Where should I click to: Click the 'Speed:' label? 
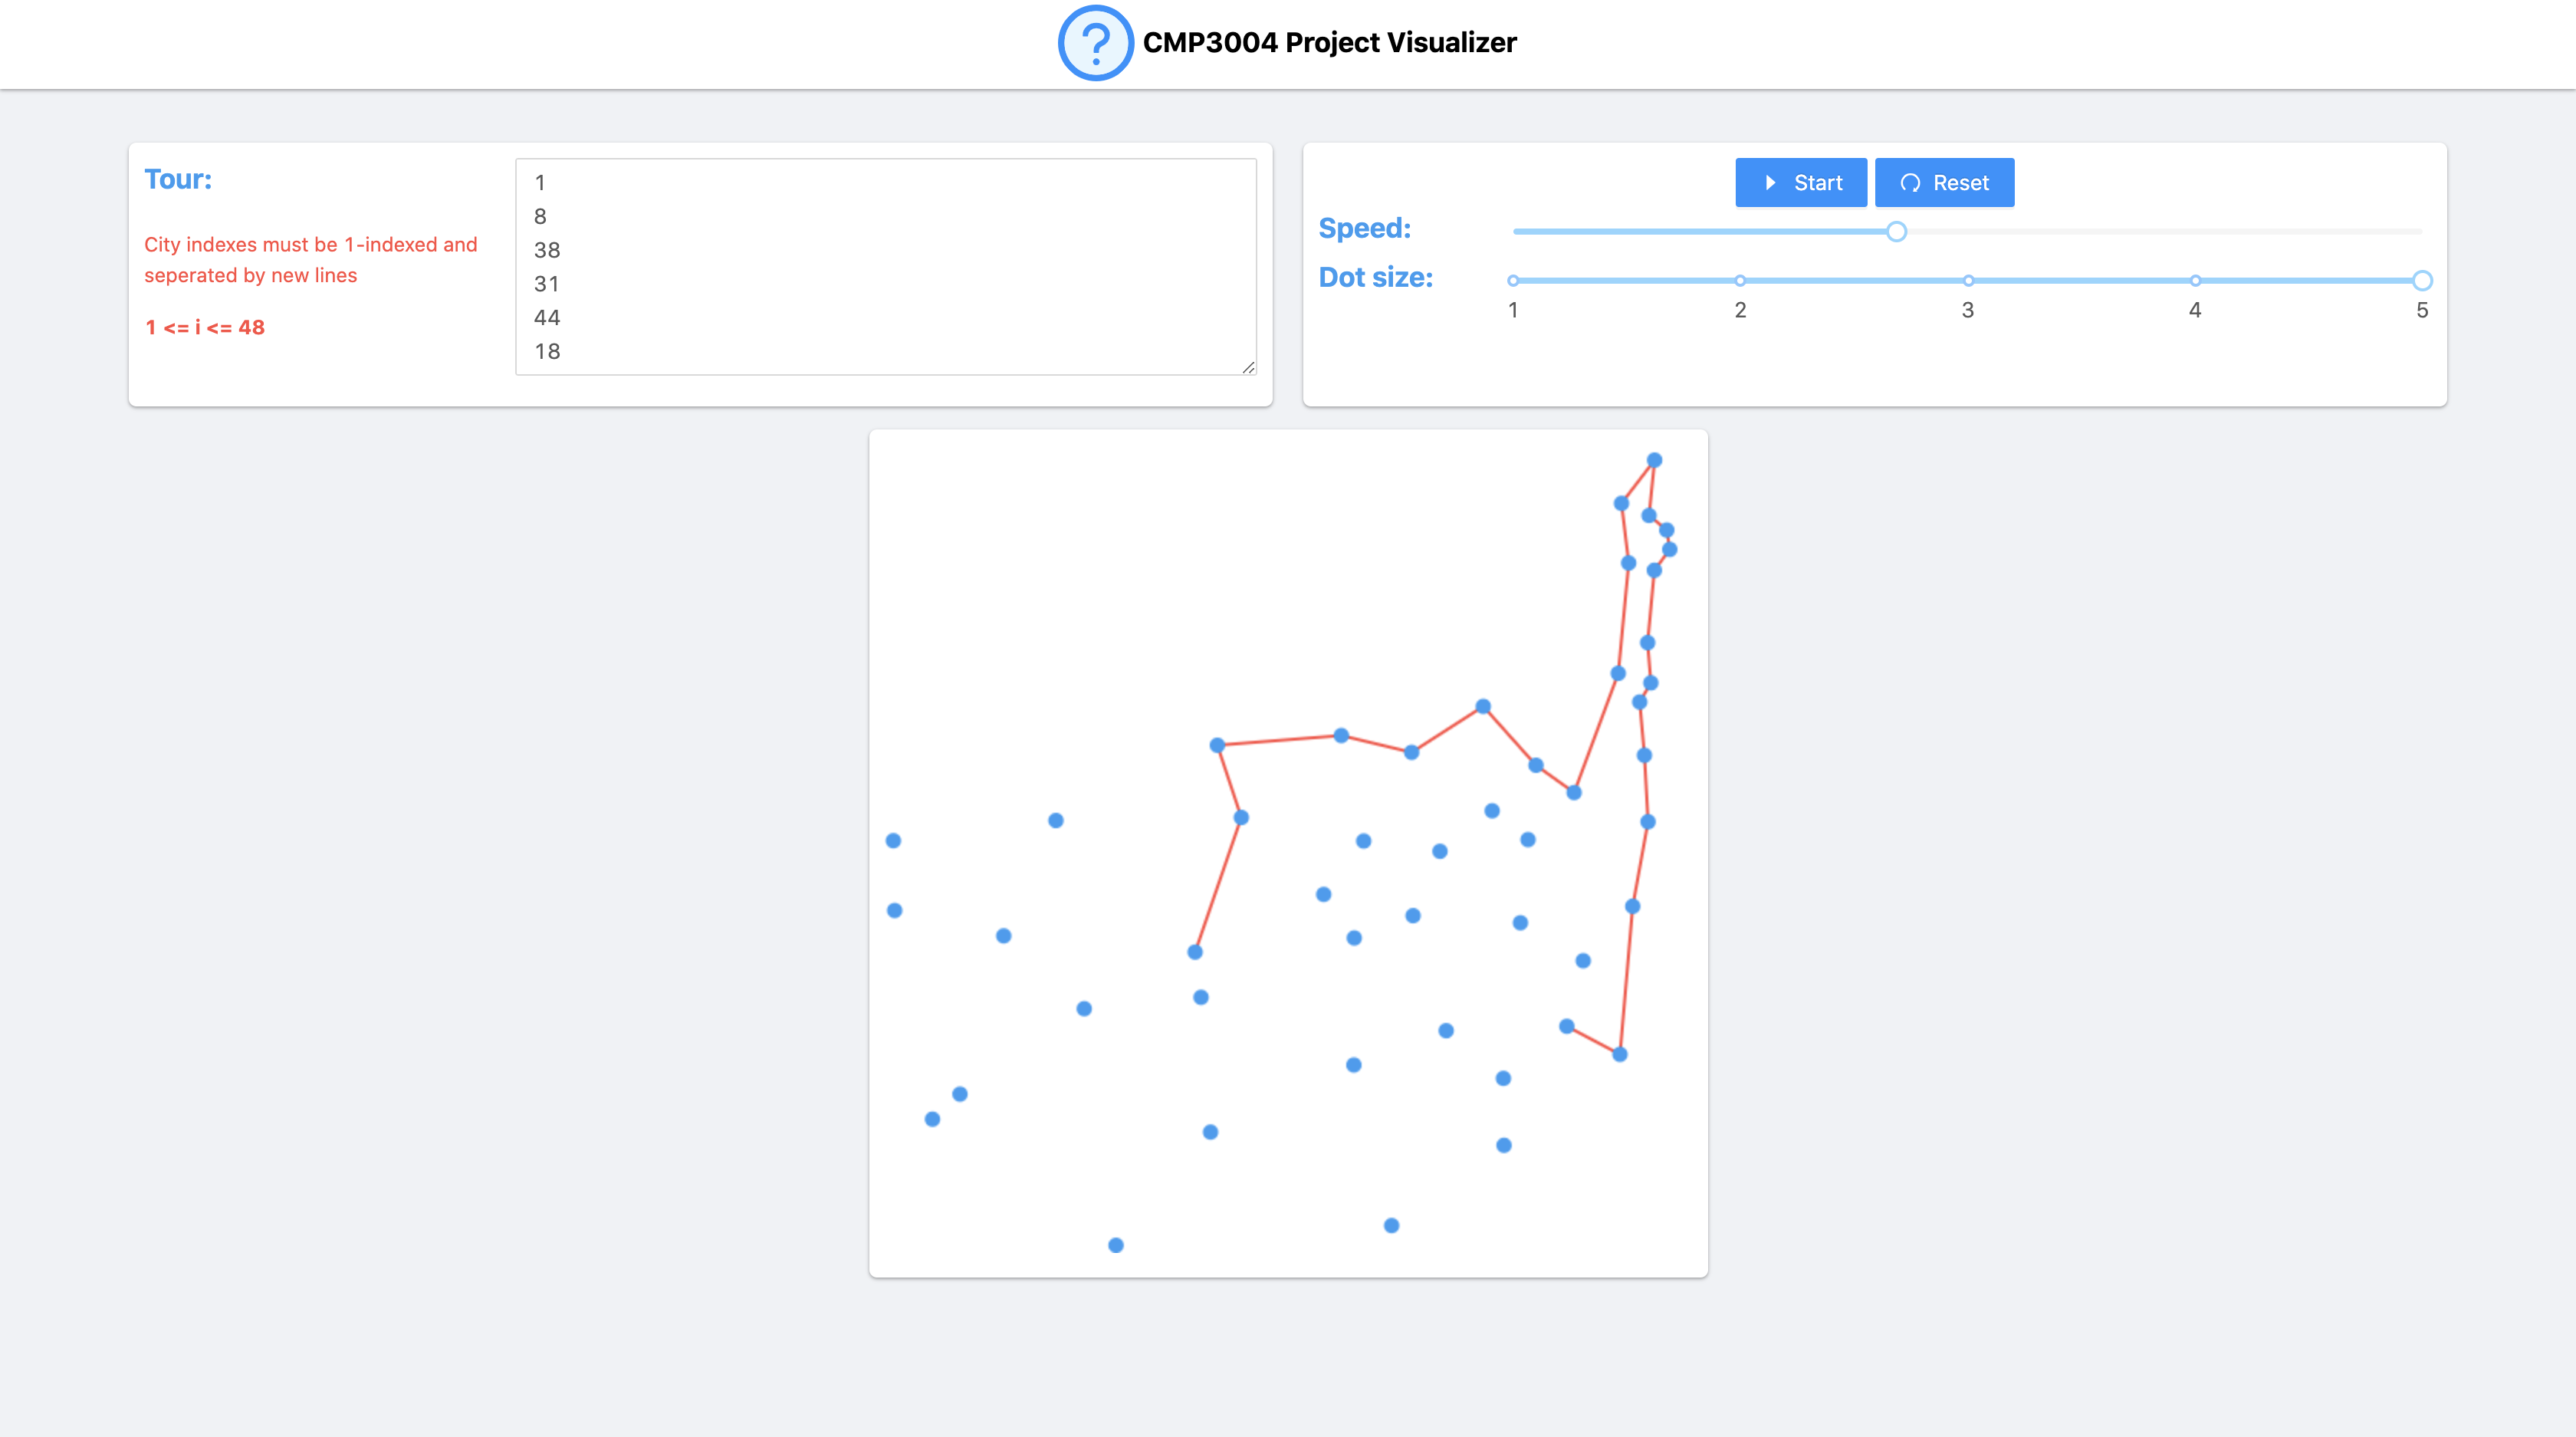[1364, 229]
